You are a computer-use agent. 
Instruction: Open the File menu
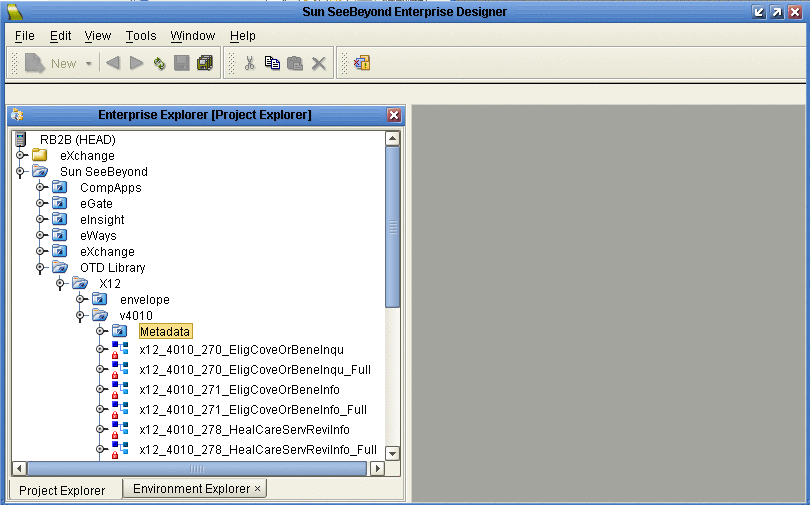click(x=25, y=36)
